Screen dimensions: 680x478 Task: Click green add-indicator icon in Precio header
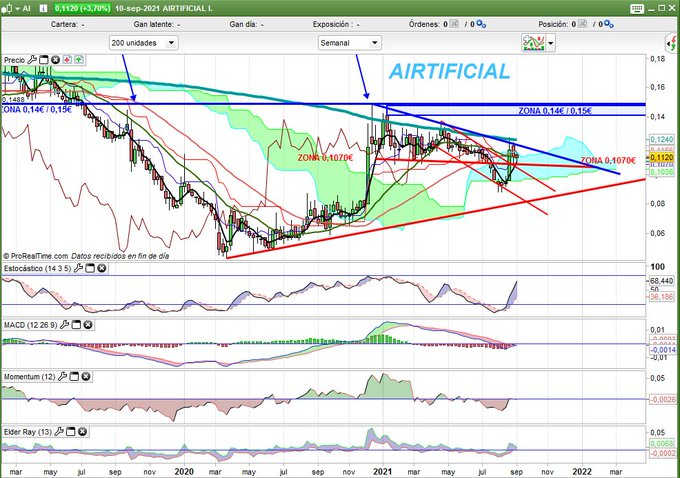pos(79,60)
